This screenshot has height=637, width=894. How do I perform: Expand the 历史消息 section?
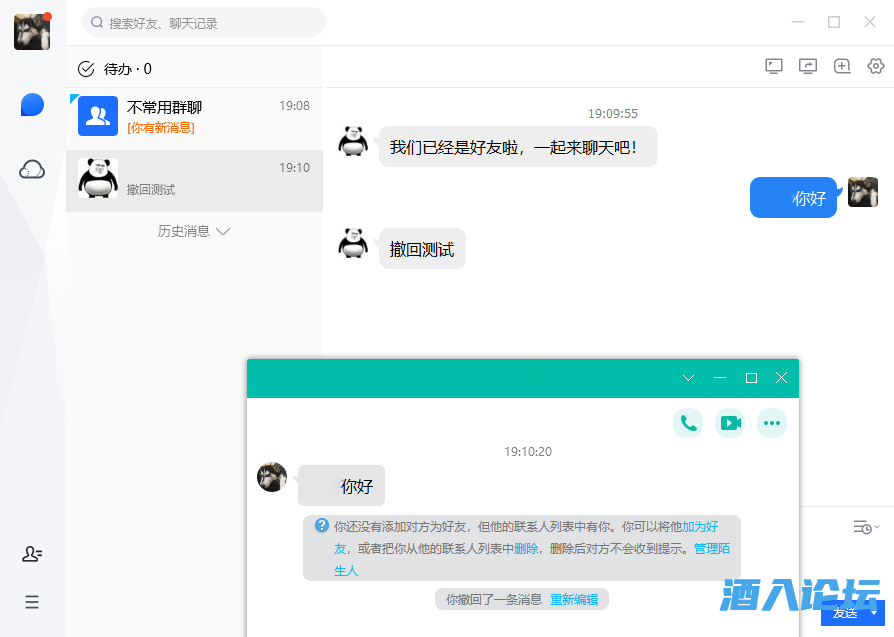click(x=194, y=231)
